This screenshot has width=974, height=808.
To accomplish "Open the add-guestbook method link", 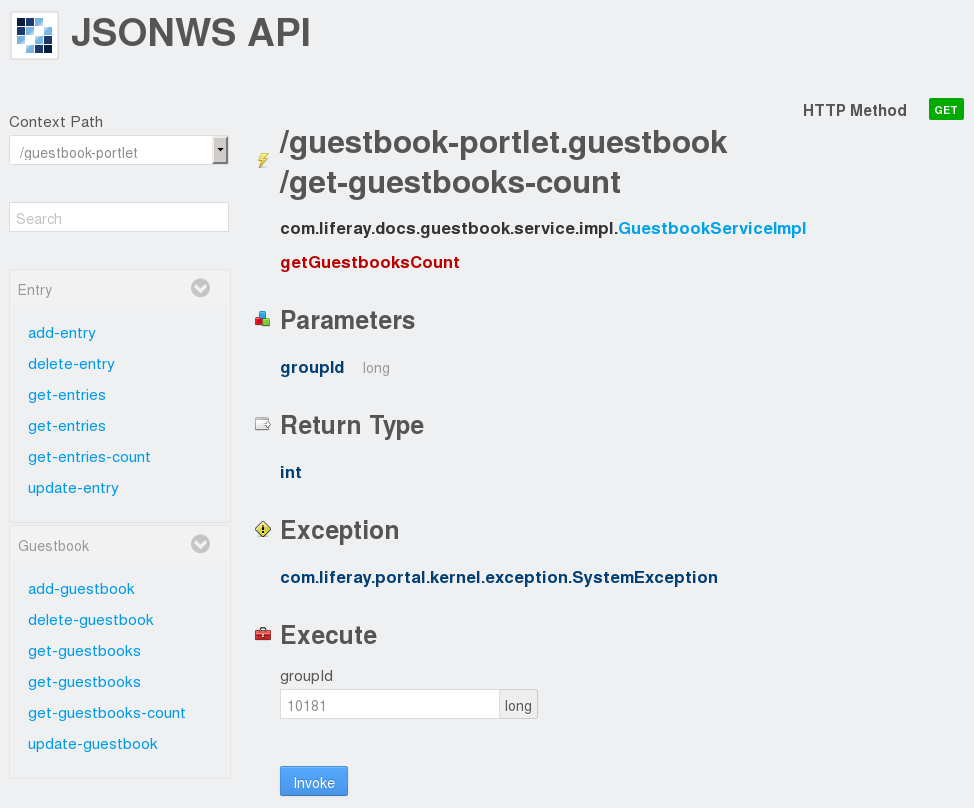I will 81,589.
